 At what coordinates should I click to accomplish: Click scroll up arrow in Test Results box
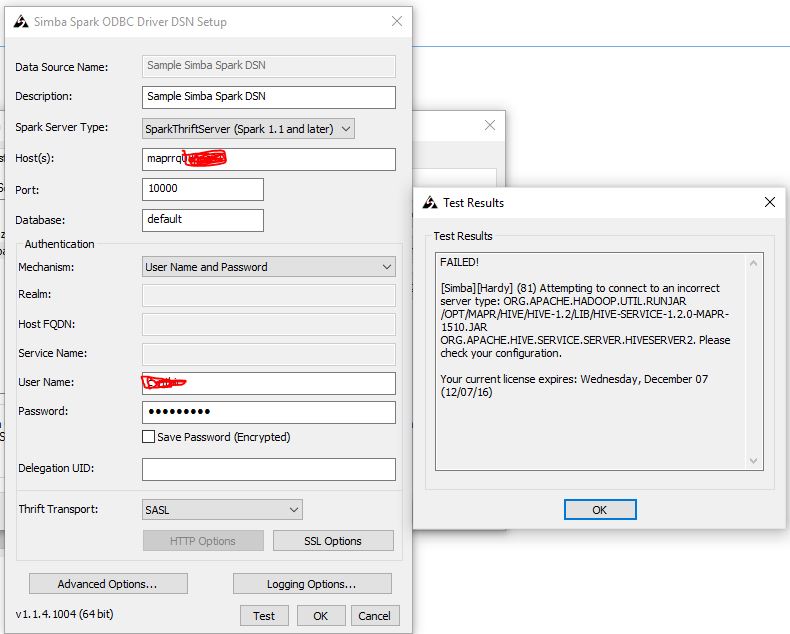coord(753,263)
